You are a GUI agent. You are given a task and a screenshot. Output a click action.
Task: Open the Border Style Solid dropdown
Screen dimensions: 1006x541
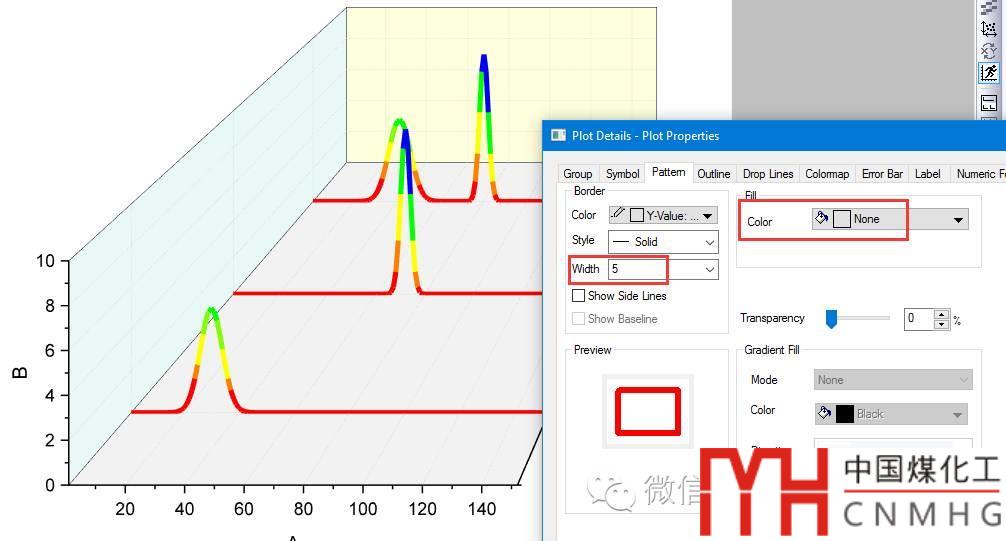coord(663,242)
